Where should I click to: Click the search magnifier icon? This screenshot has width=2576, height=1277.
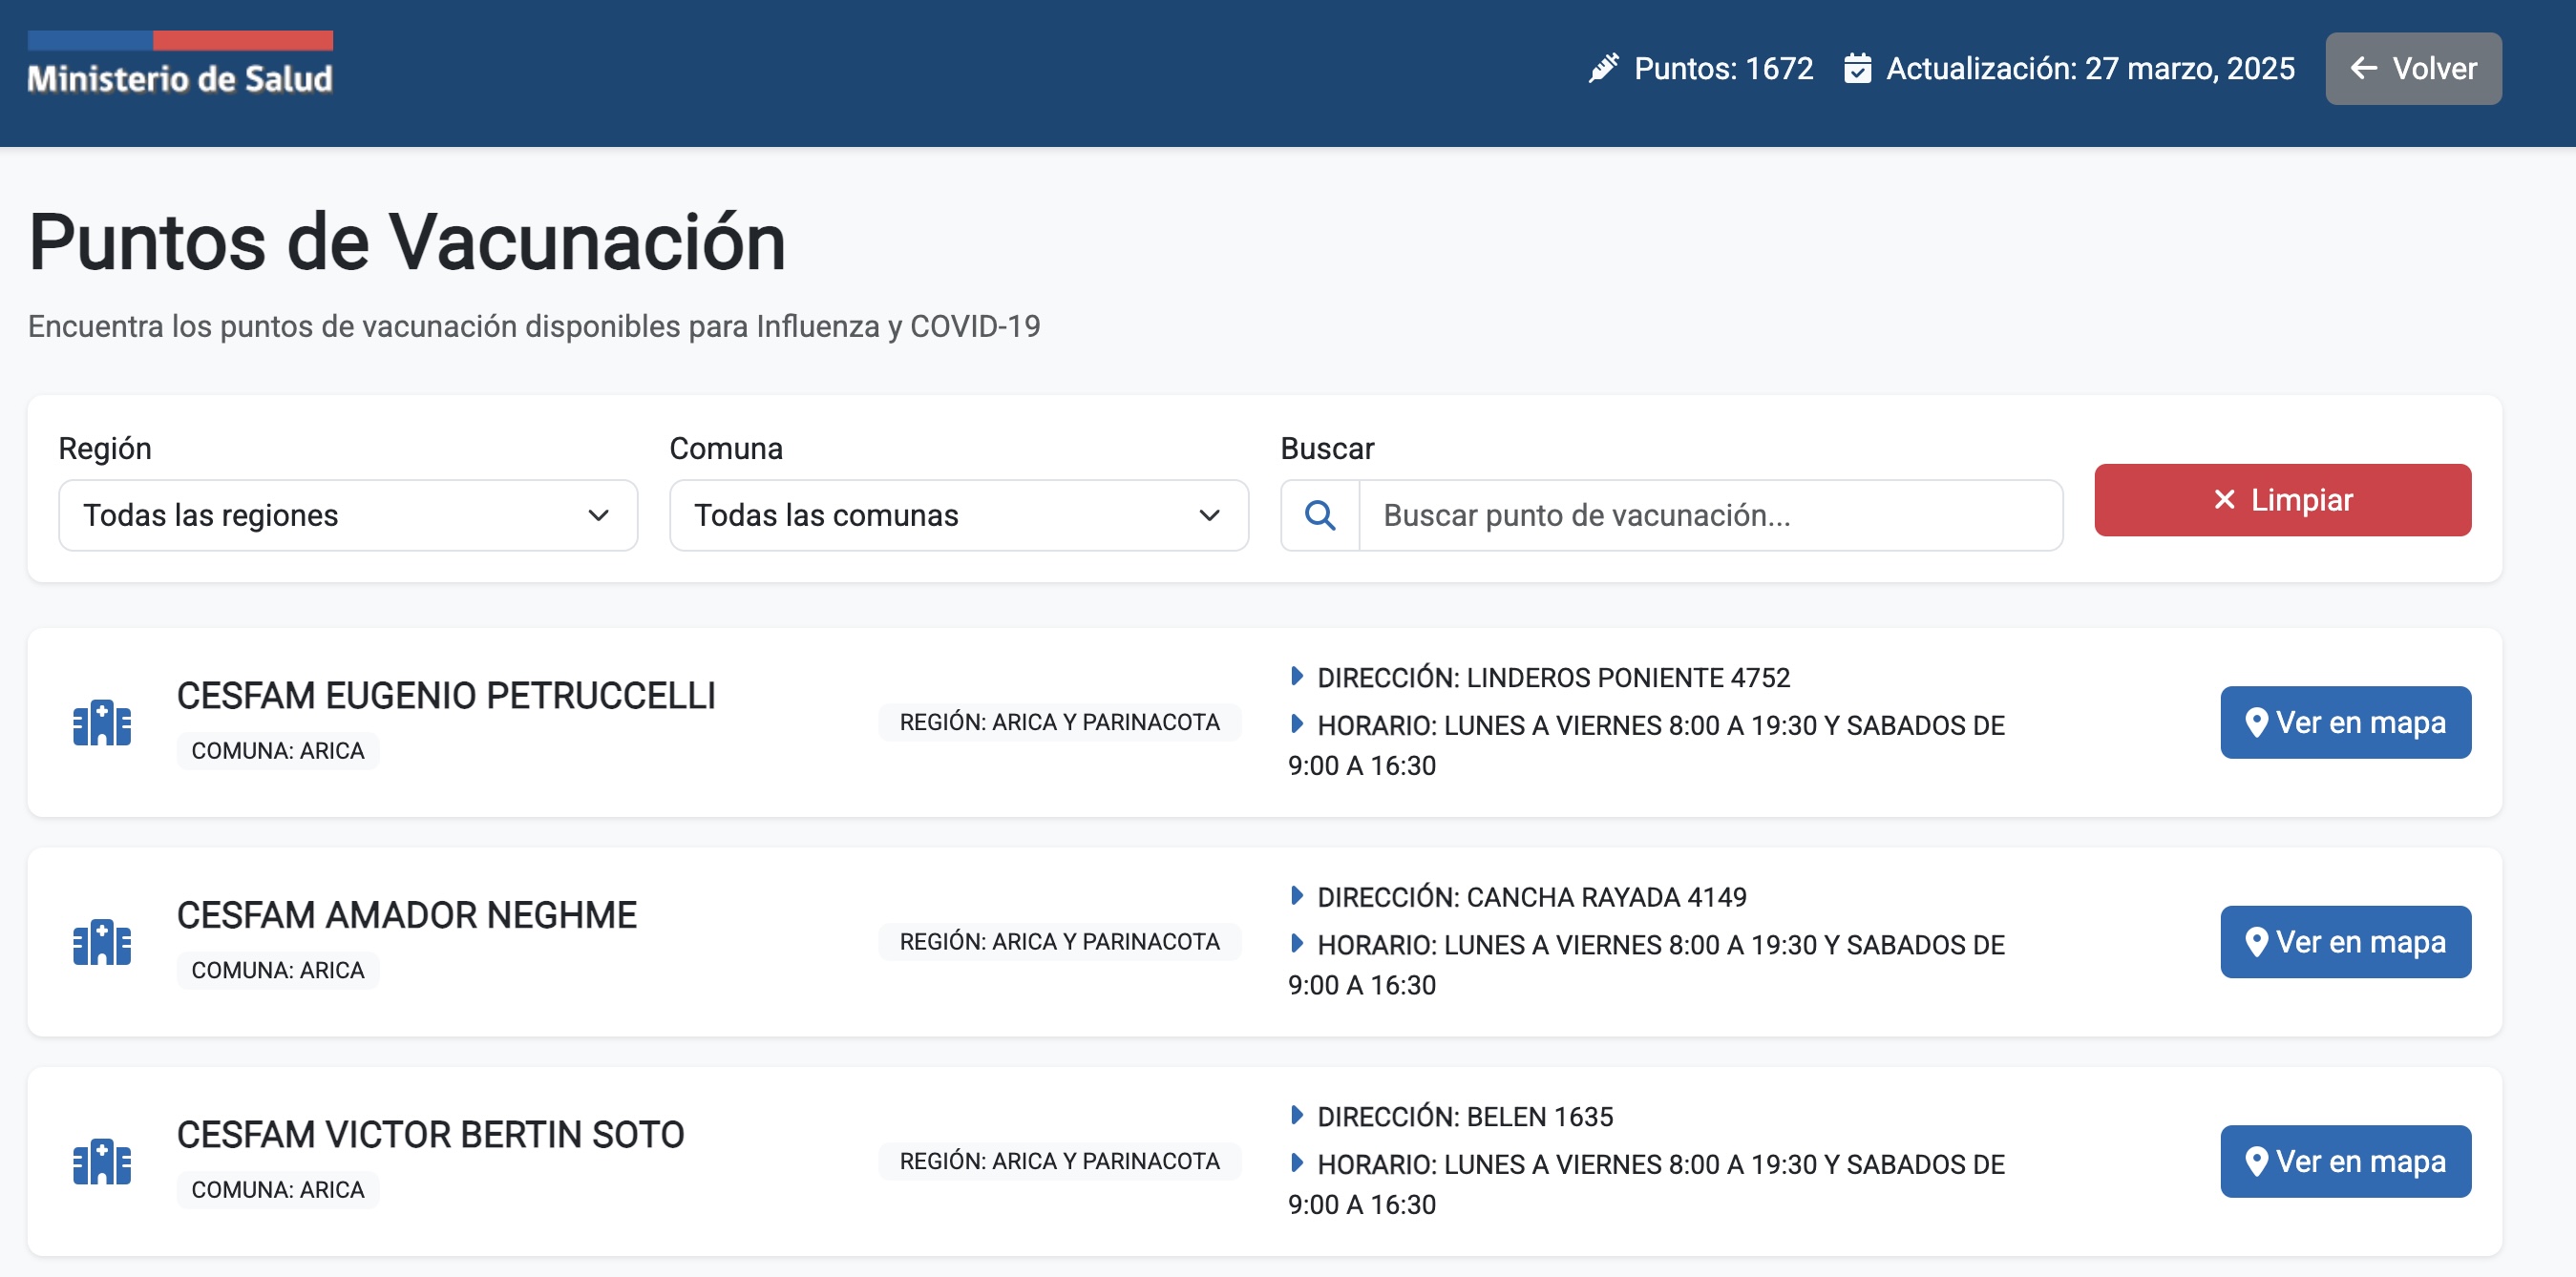tap(1320, 515)
